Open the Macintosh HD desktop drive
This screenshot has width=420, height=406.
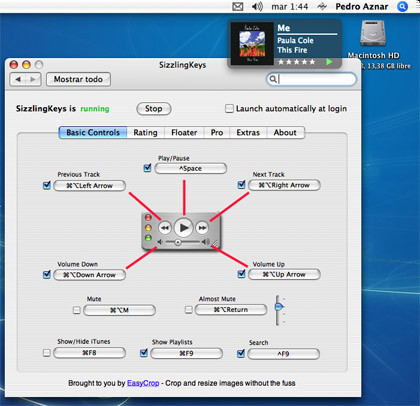373,33
